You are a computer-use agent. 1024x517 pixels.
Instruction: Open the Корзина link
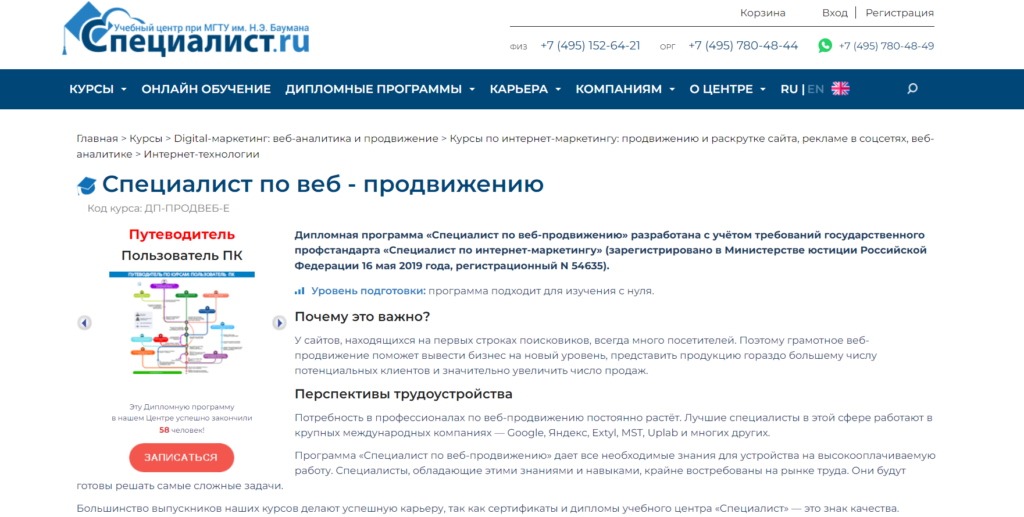(762, 13)
